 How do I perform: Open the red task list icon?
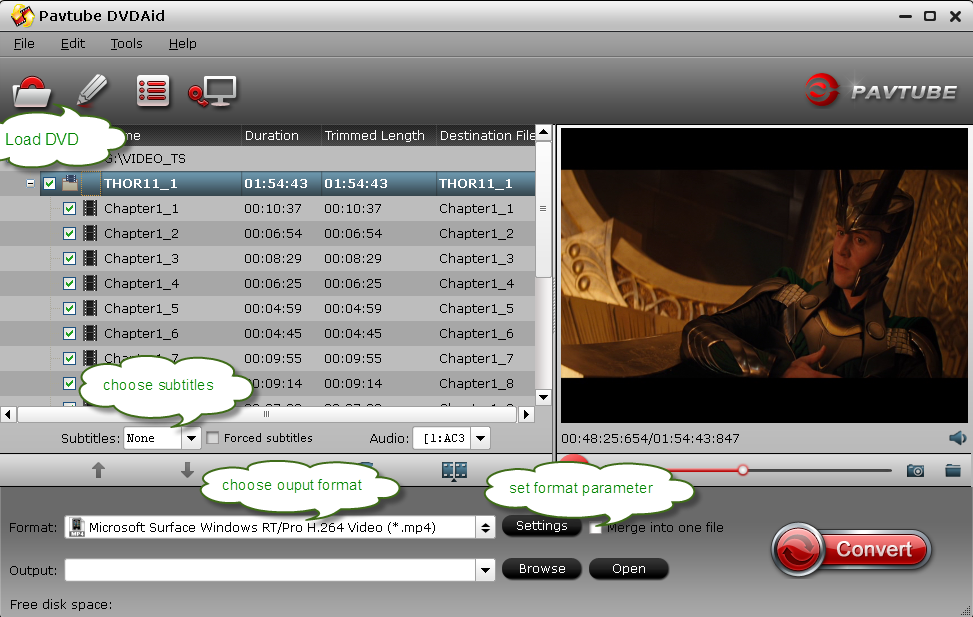point(153,91)
